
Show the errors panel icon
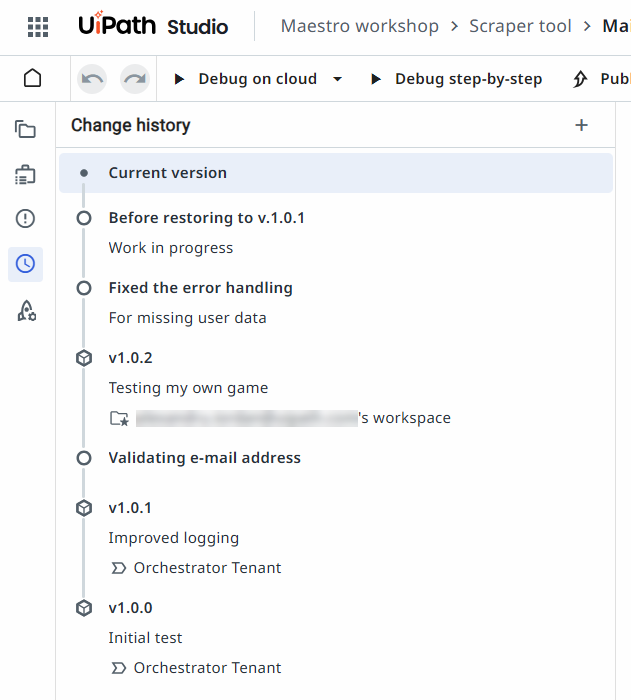click(x=25, y=219)
